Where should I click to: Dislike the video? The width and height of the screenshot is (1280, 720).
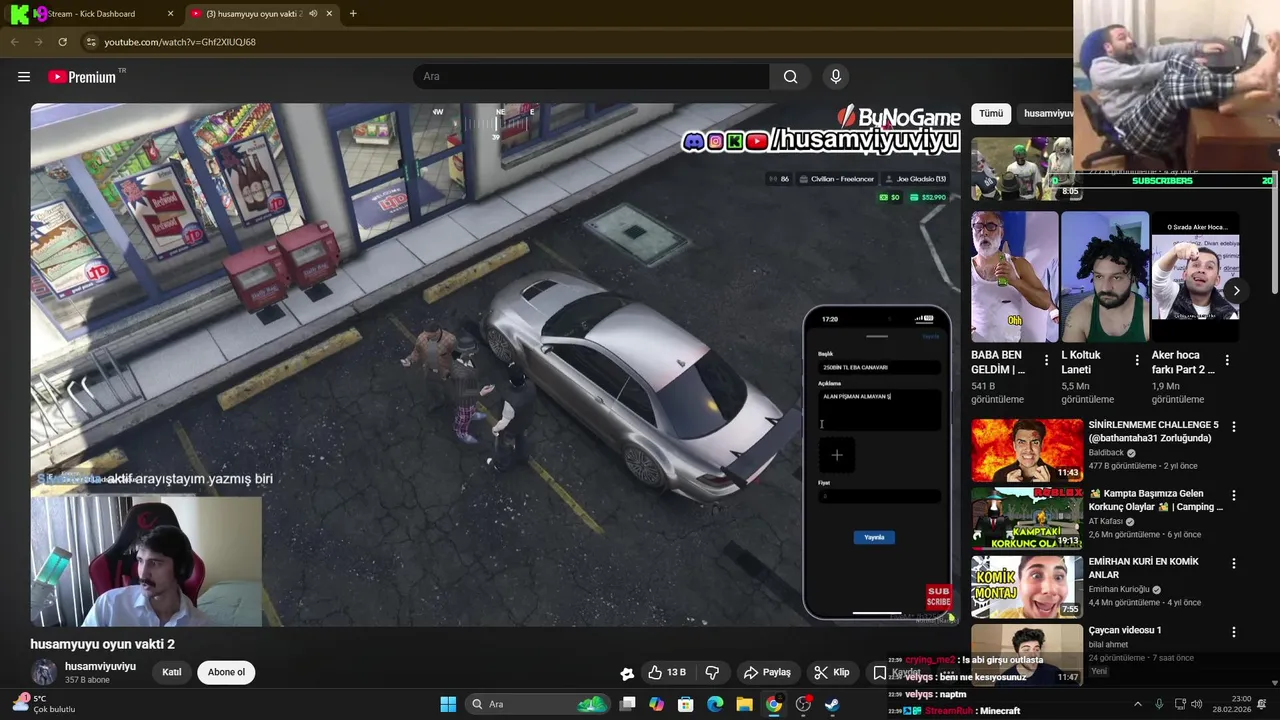[x=713, y=672]
